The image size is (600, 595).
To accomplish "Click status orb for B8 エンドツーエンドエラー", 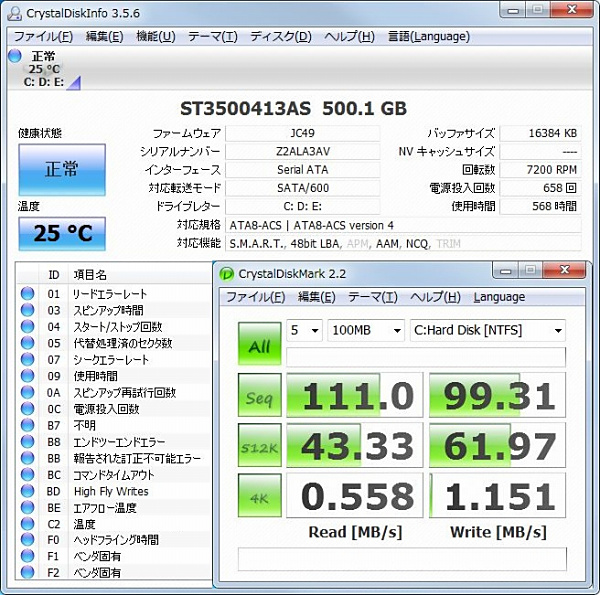I will click(27, 442).
